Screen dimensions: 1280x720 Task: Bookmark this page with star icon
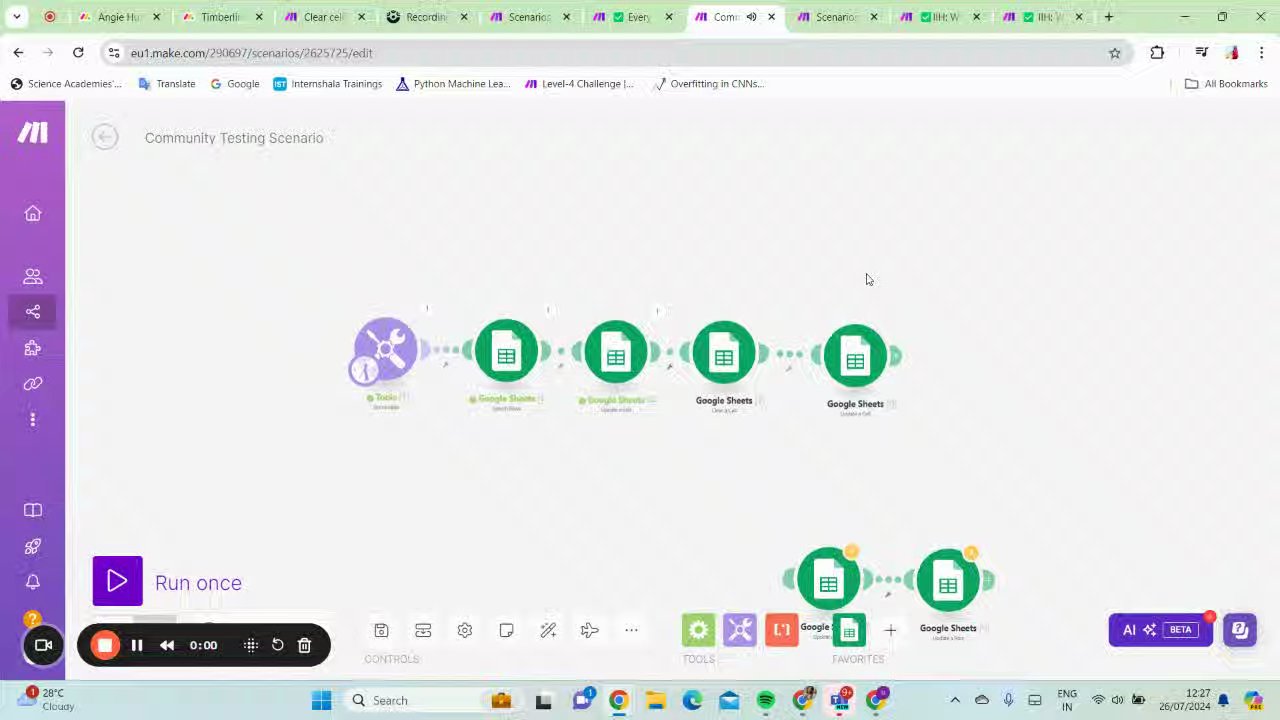tap(1115, 53)
